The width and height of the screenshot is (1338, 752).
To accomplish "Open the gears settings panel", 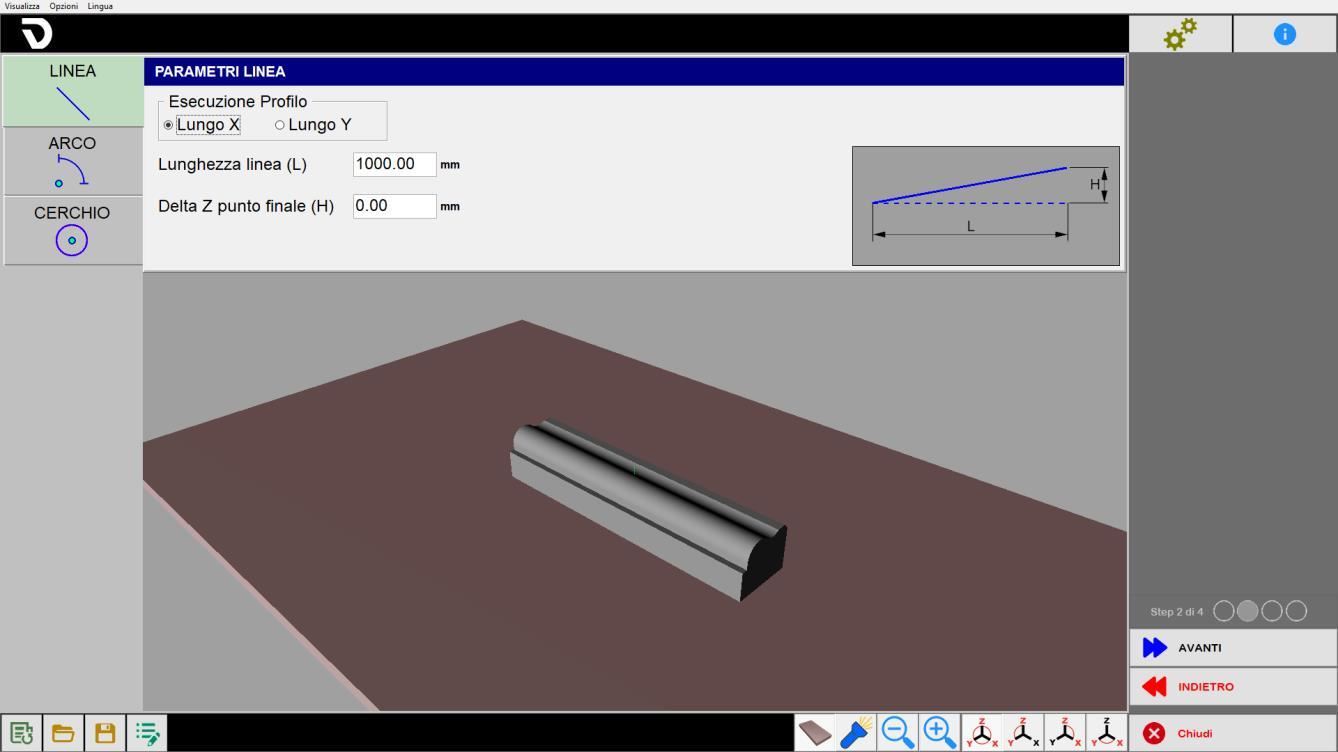I will coord(1180,34).
